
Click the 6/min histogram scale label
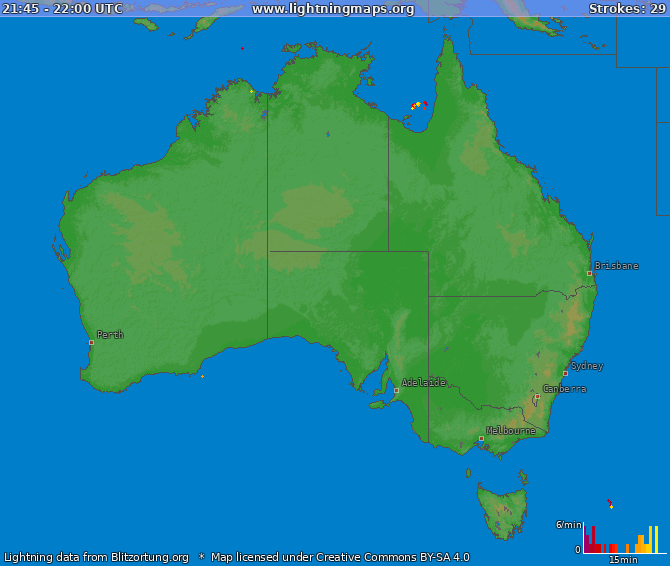coord(568,525)
